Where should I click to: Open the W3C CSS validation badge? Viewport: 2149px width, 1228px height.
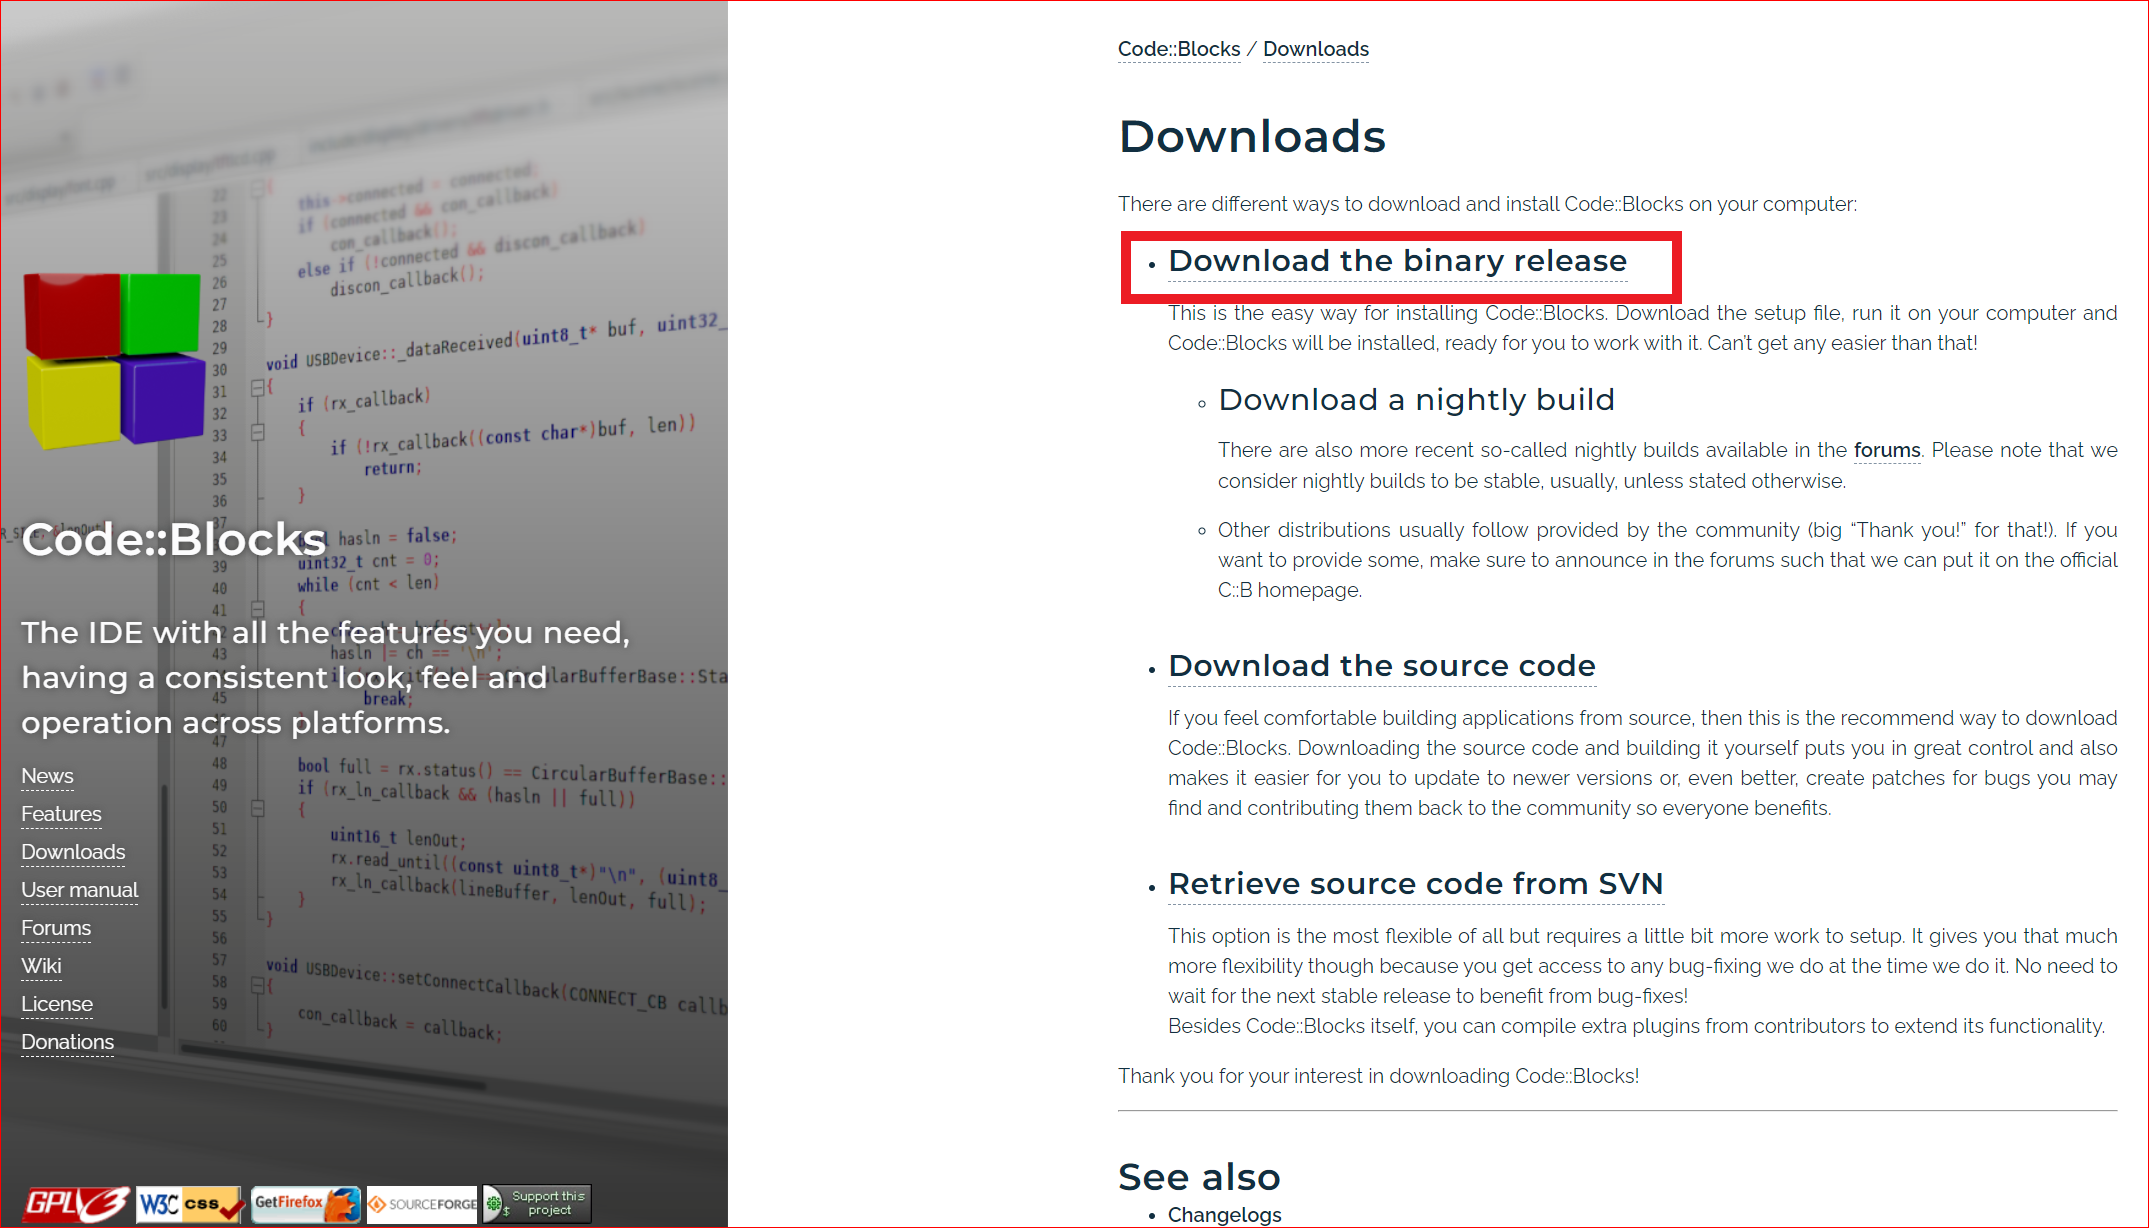tap(190, 1204)
